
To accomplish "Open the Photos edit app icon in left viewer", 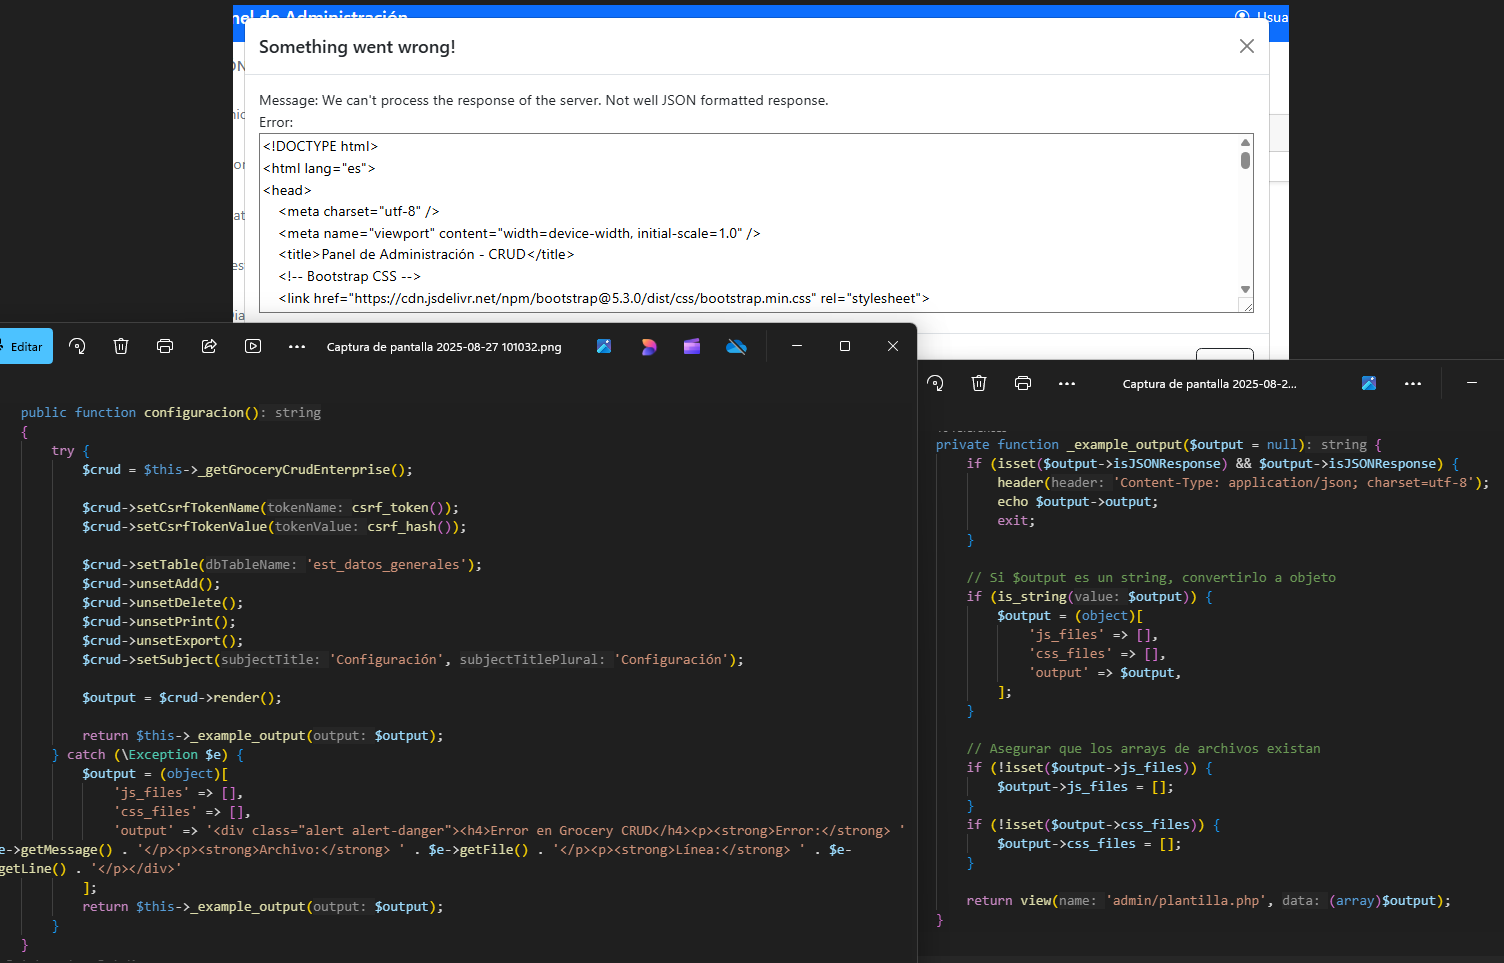I will click(x=604, y=346).
